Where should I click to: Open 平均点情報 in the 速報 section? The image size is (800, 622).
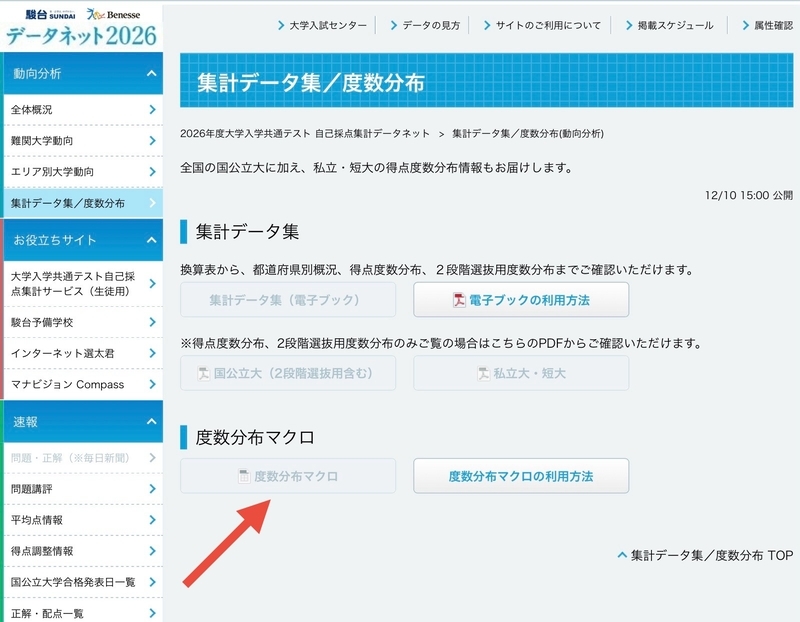[83, 520]
